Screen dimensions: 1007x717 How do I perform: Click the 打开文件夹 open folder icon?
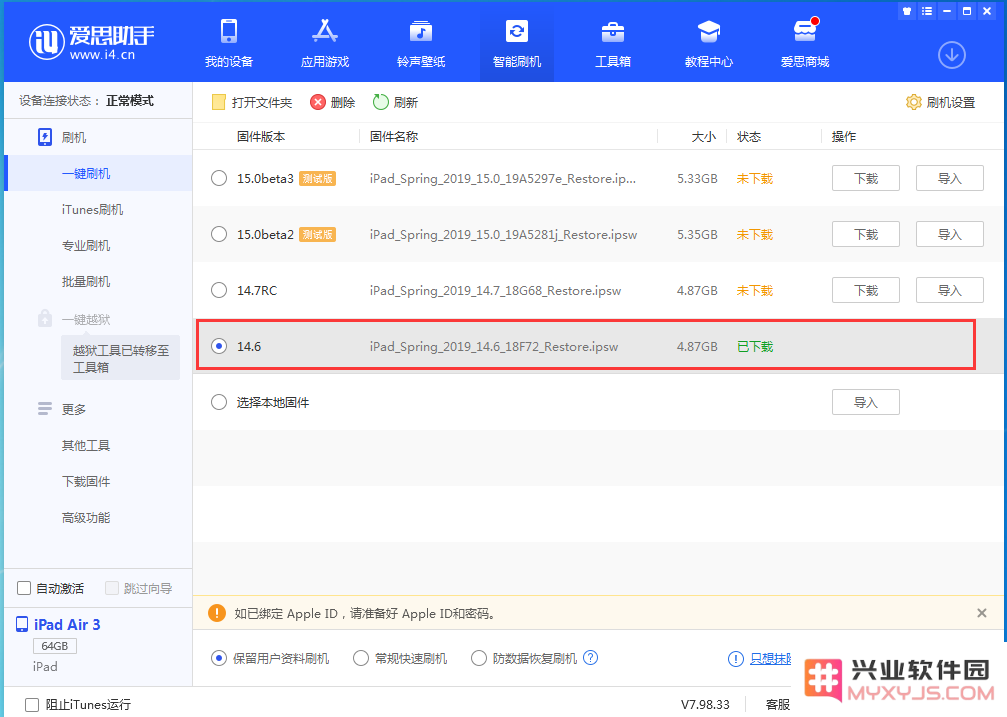(x=218, y=102)
